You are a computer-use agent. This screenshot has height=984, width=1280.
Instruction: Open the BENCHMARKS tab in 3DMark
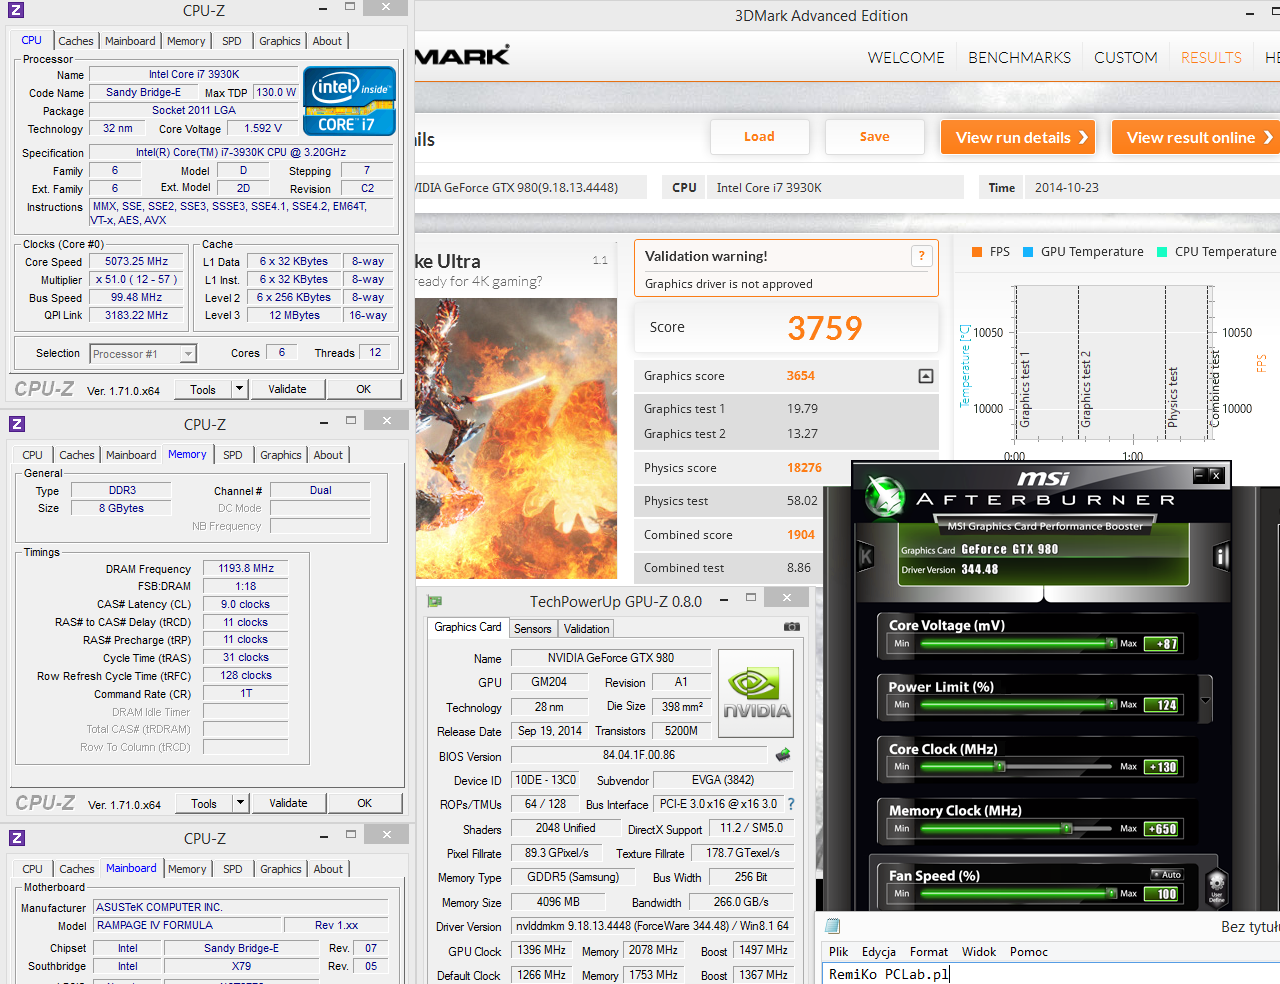click(1019, 58)
